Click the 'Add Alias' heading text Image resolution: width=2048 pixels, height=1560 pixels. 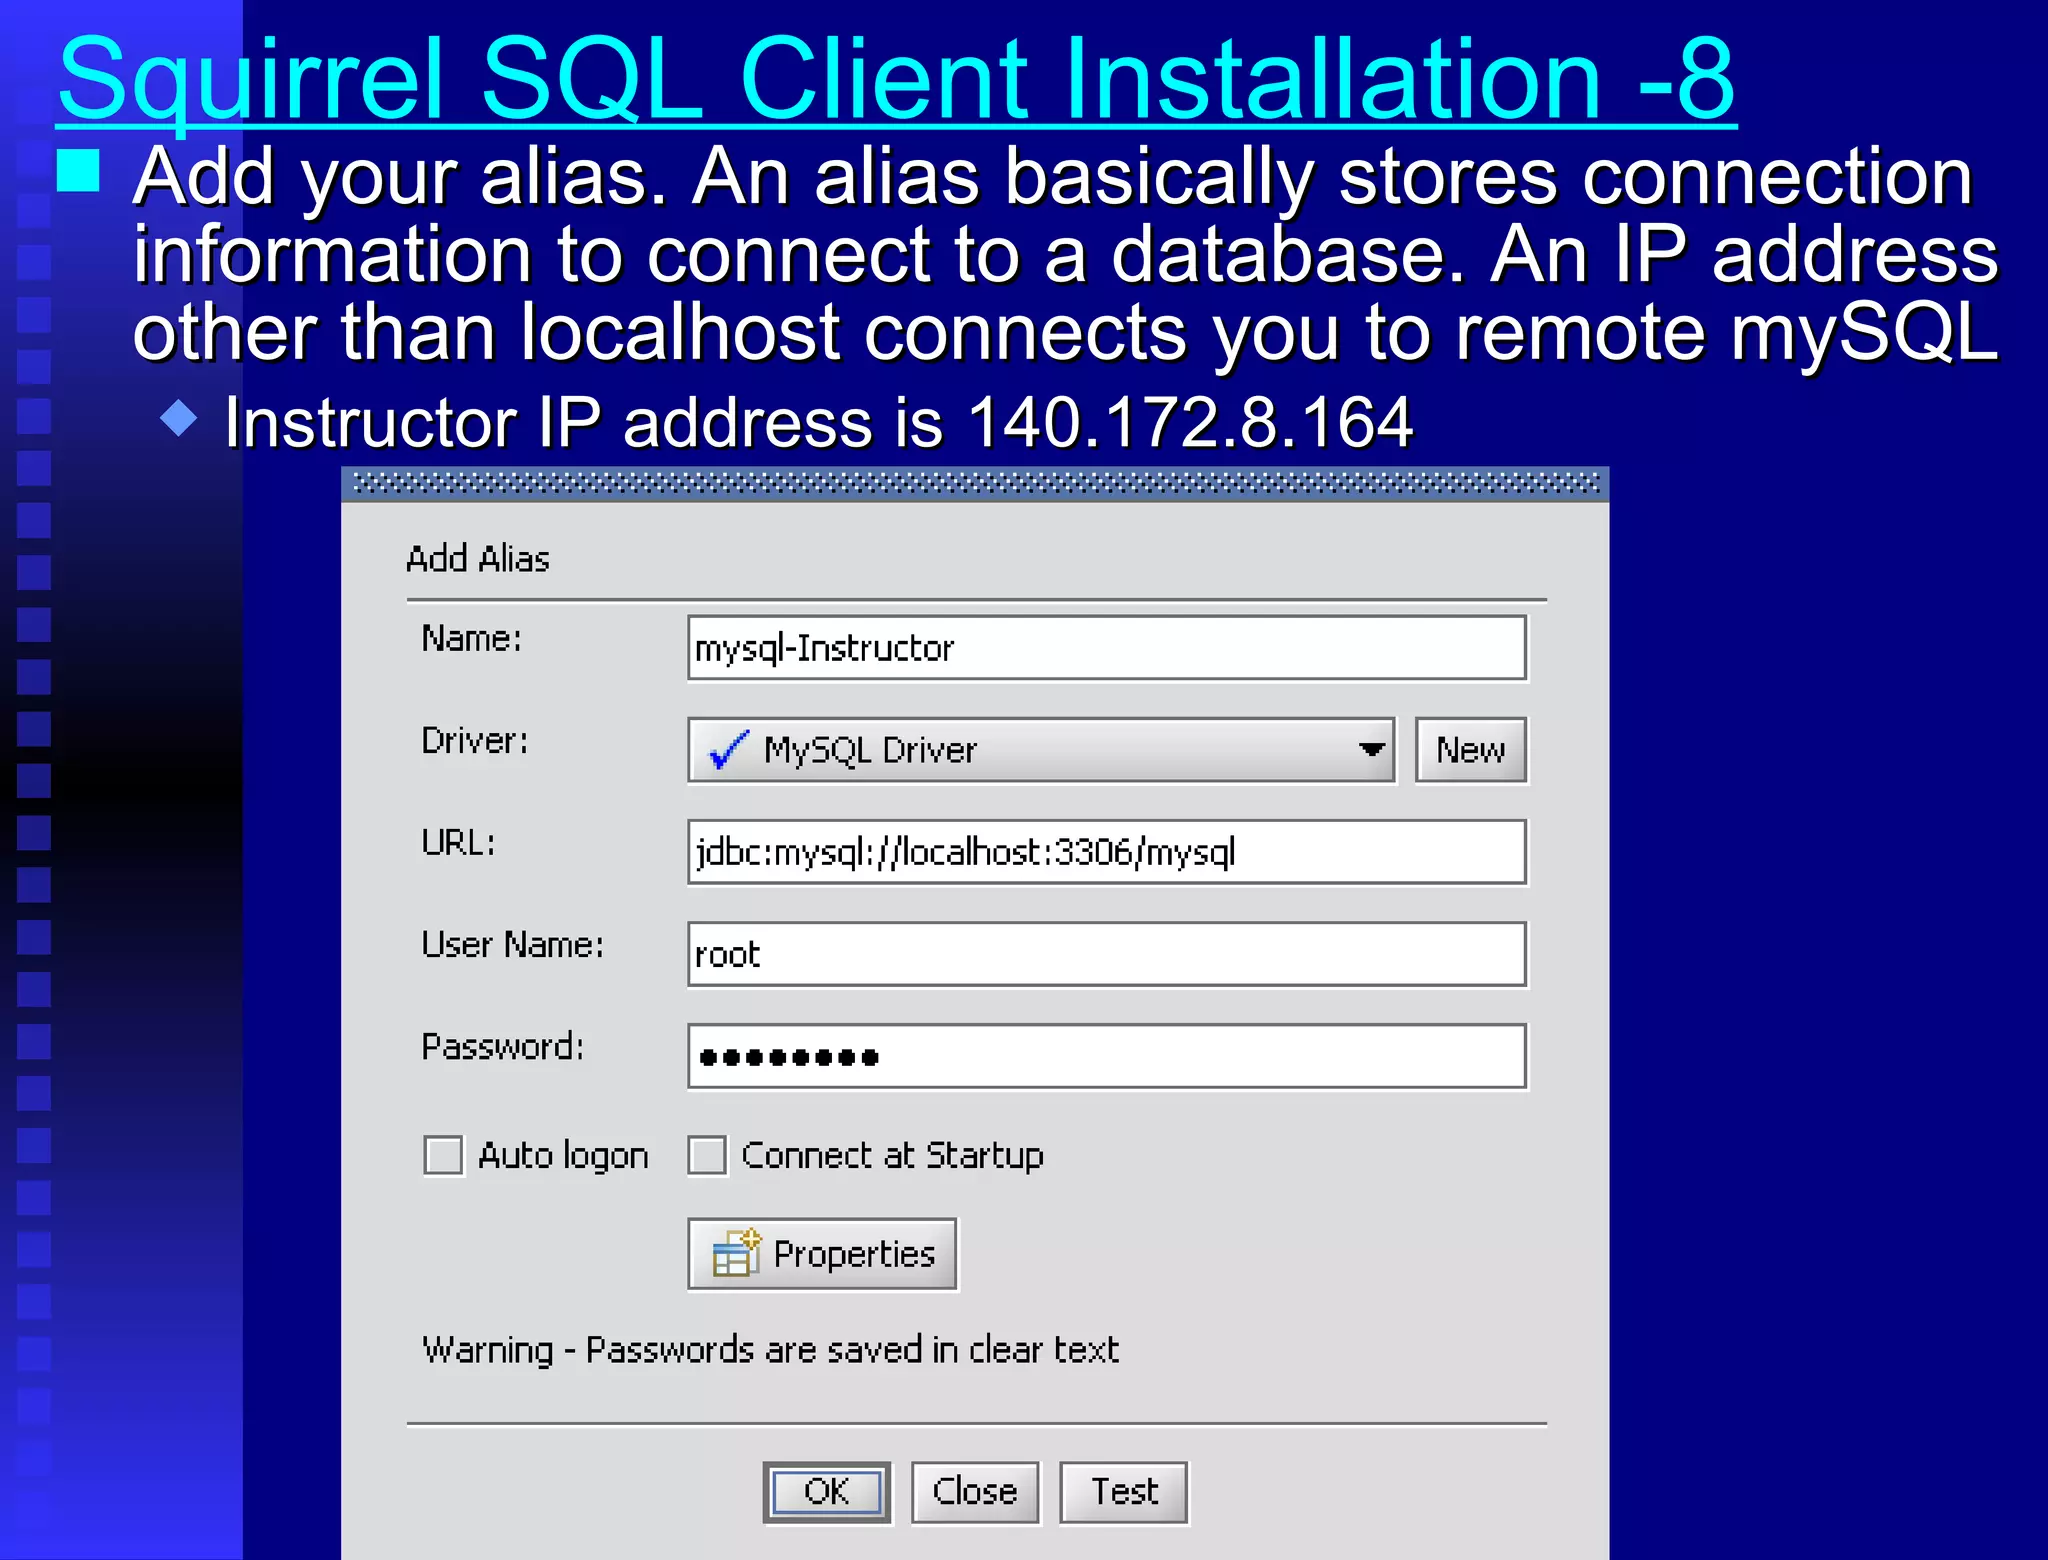click(478, 558)
